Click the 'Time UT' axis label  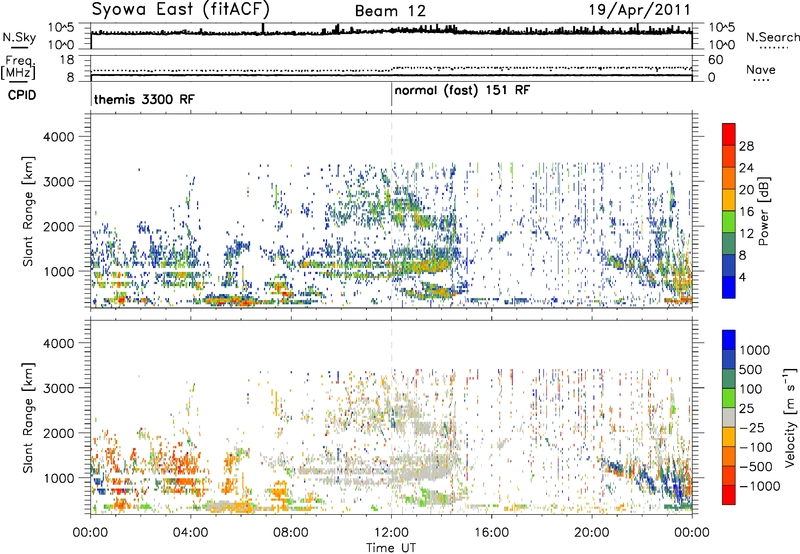click(391, 547)
